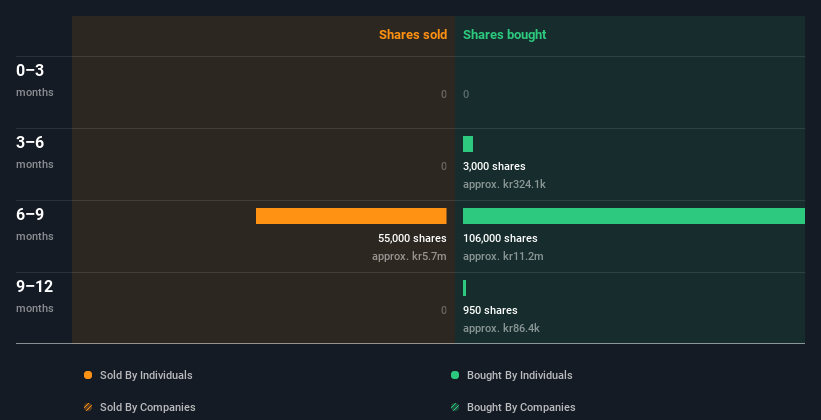Toggle the Bought By Companies legend label

[521, 407]
